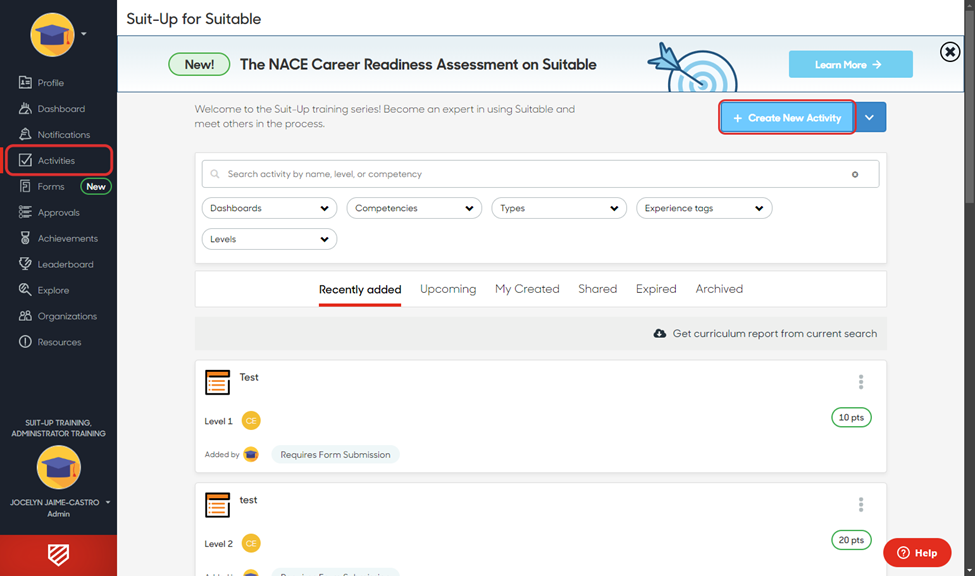The image size is (975, 576).
Task: Click the Learn More button
Action: tap(851, 64)
